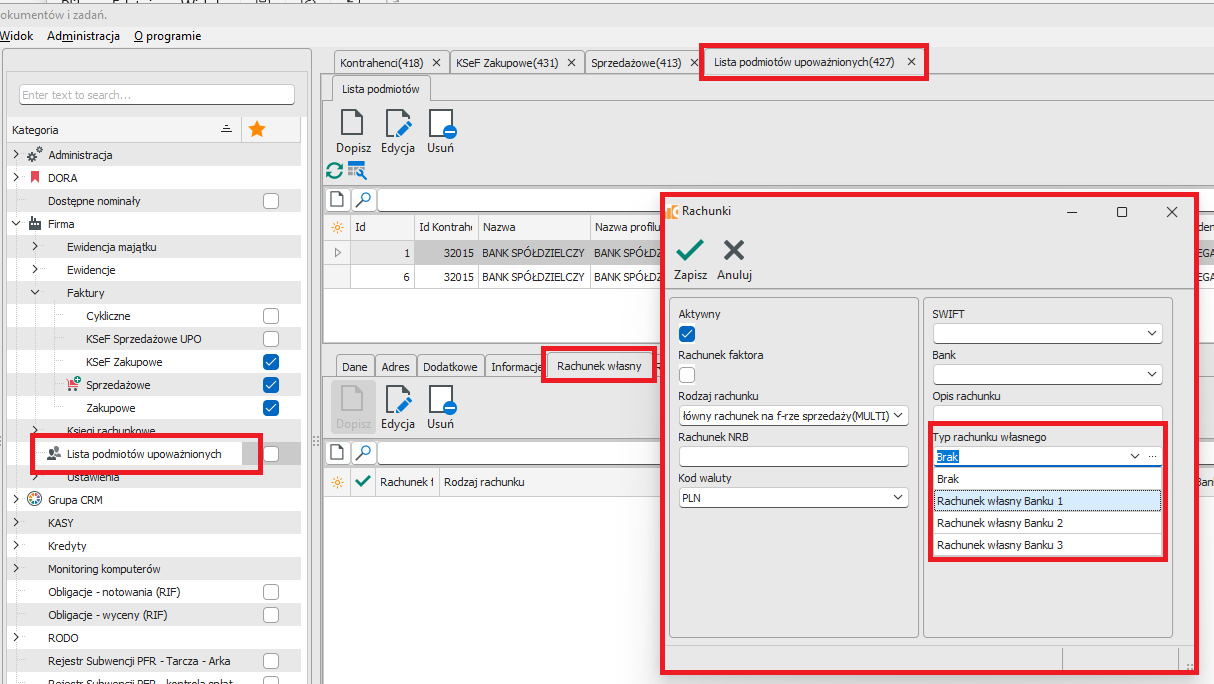Open the table search icon beside refresh
The height and width of the screenshot is (684, 1214).
[357, 171]
